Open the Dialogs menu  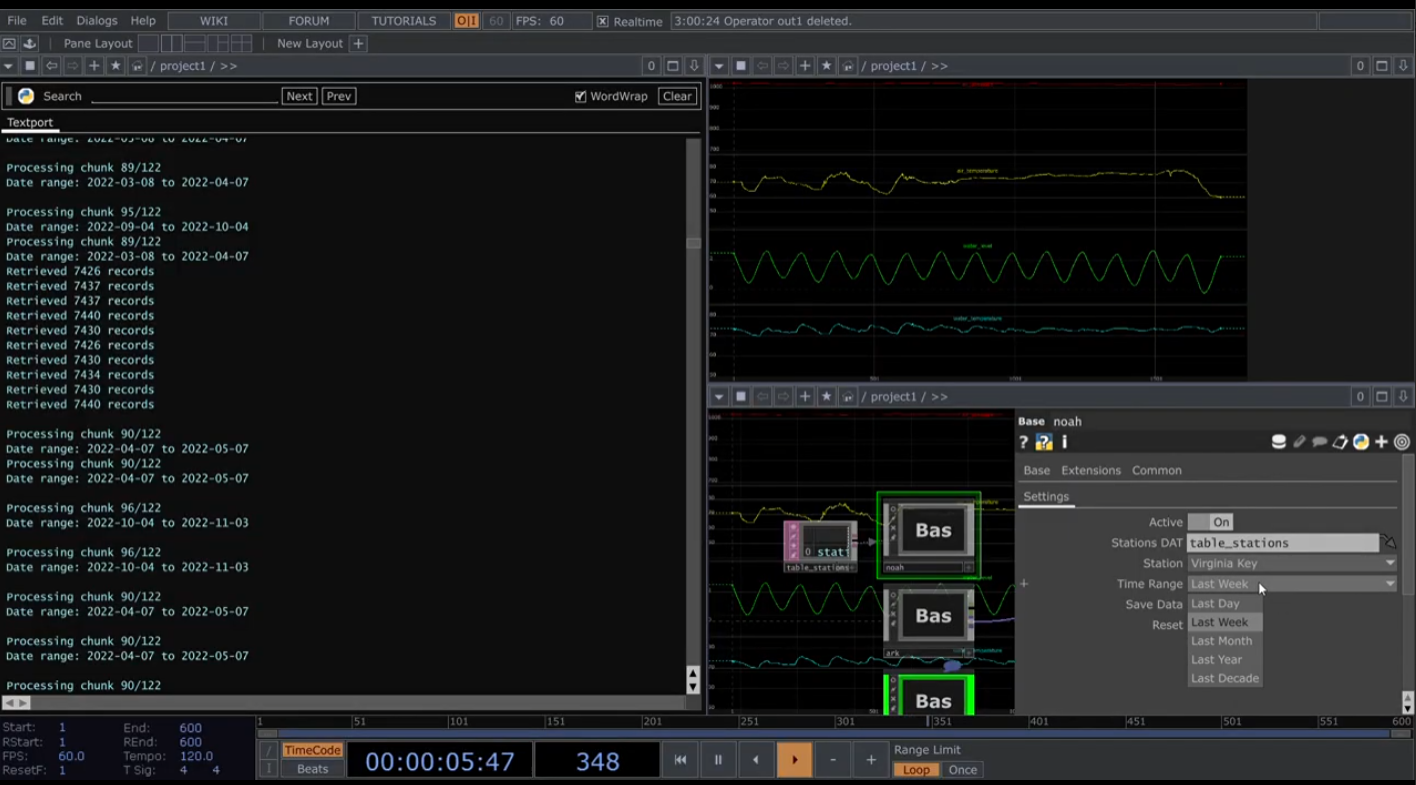click(97, 21)
